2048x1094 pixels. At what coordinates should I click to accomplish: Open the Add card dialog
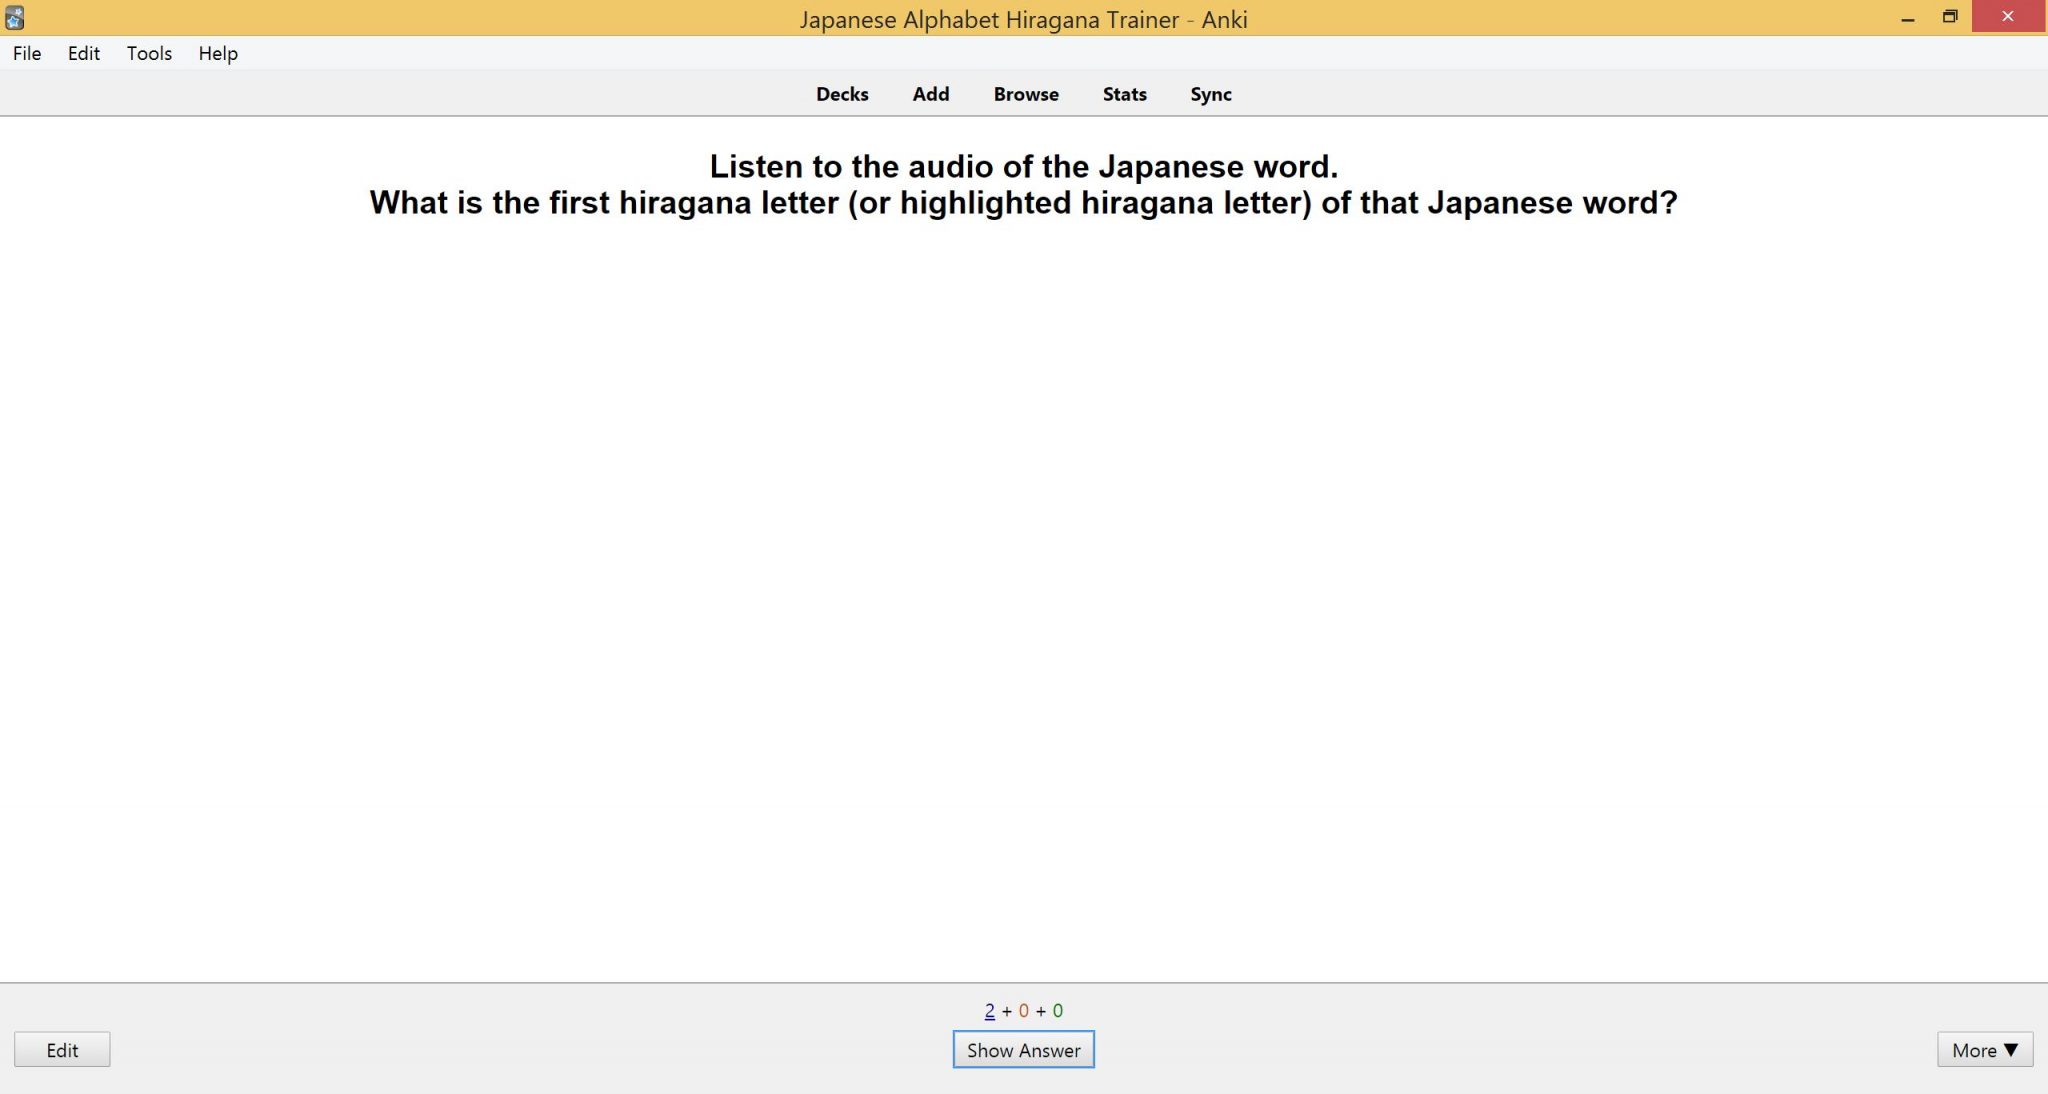930,93
